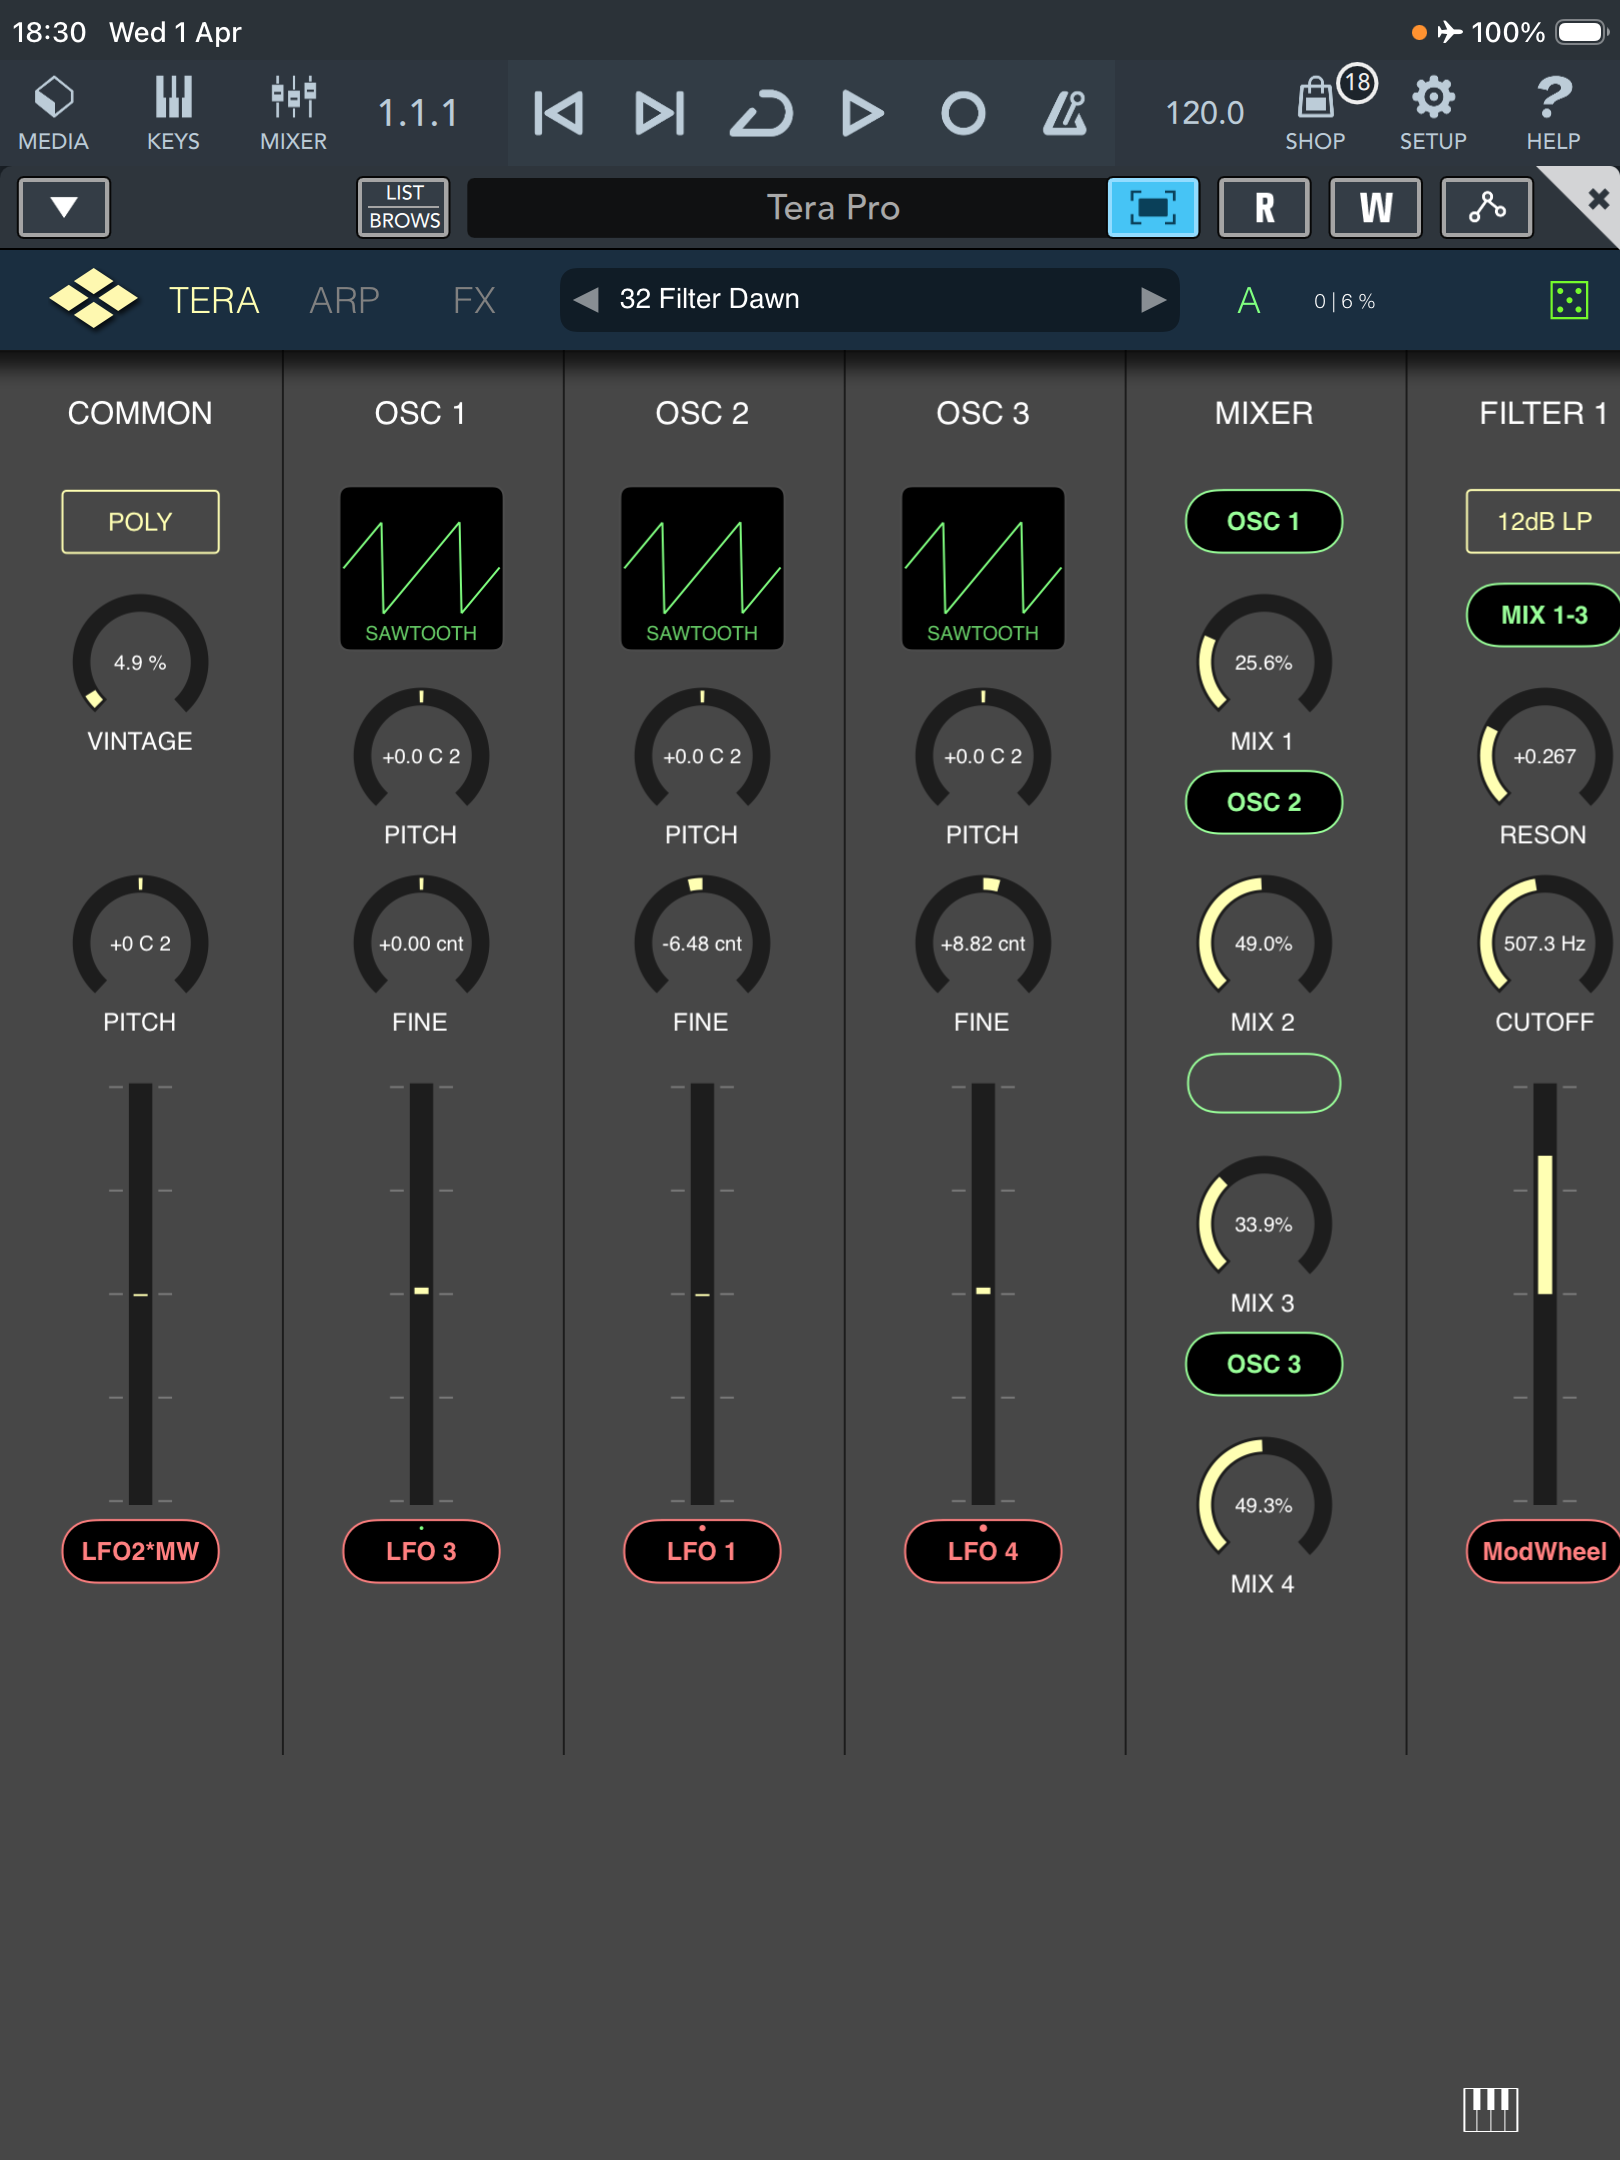Close the Tera Pro instrument panel
This screenshot has height=2160, width=1620.
click(x=1597, y=199)
